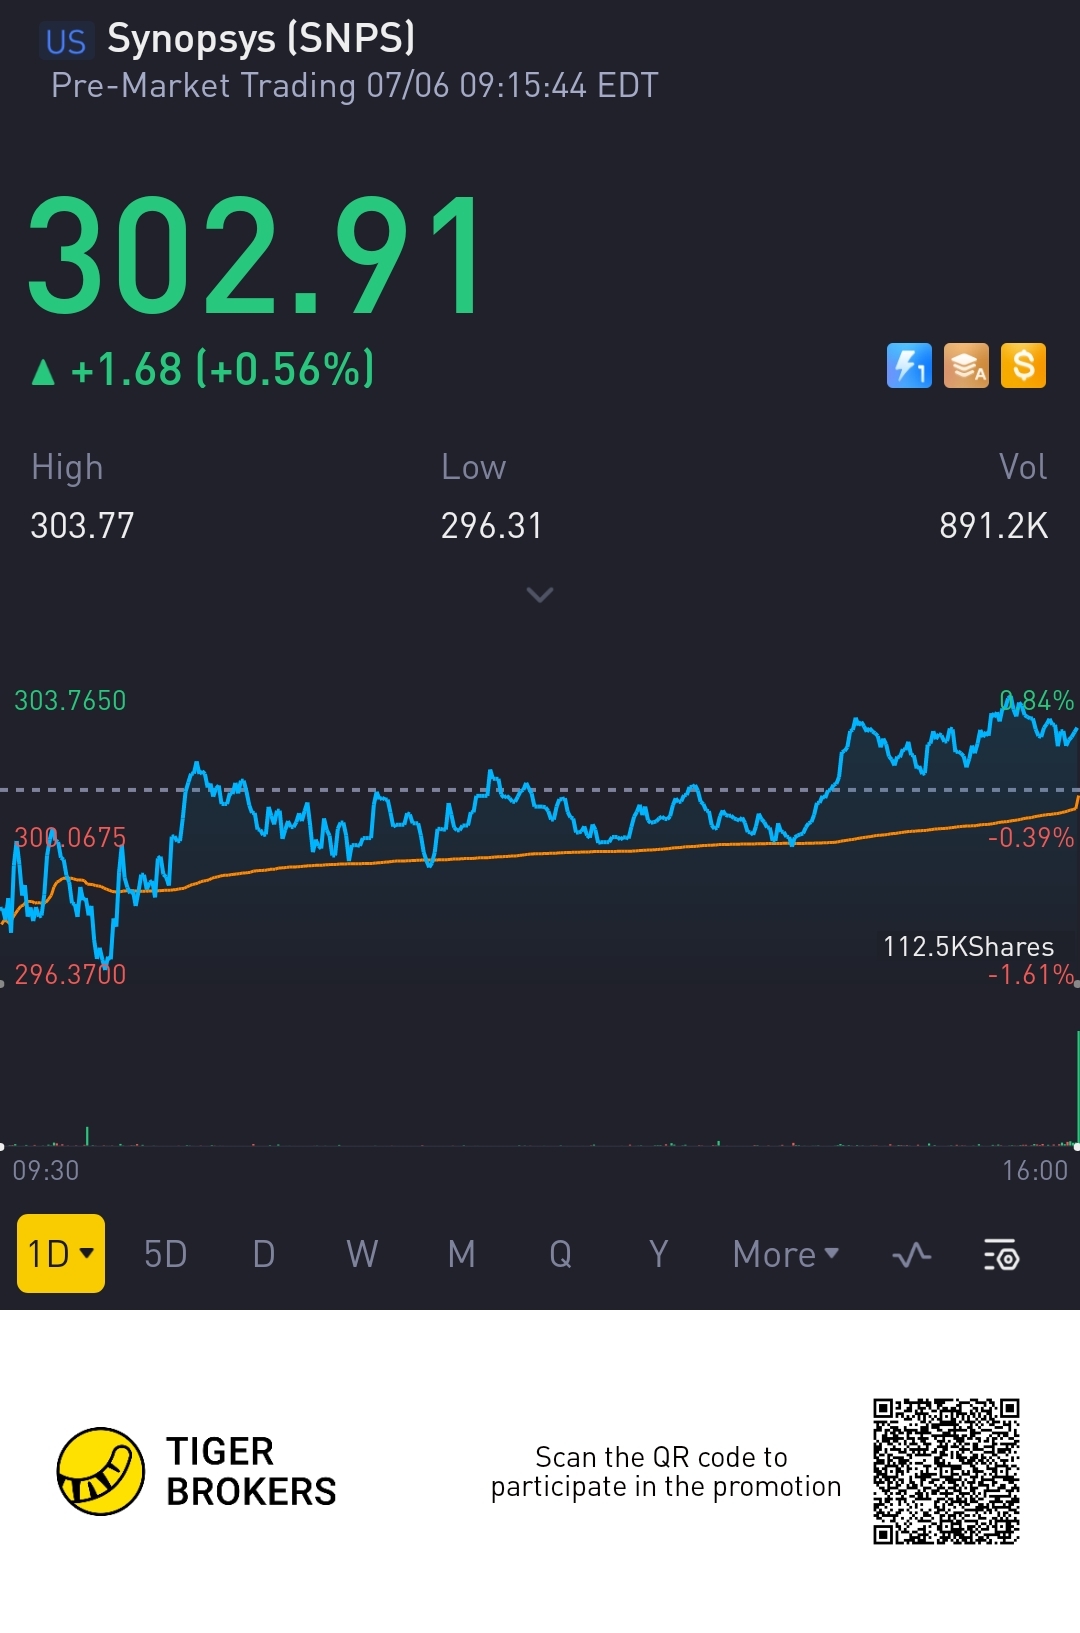Screen dimensions: 1080x1633
Task: Switch to the D daily chart tab
Action: pyautogui.click(x=264, y=1254)
